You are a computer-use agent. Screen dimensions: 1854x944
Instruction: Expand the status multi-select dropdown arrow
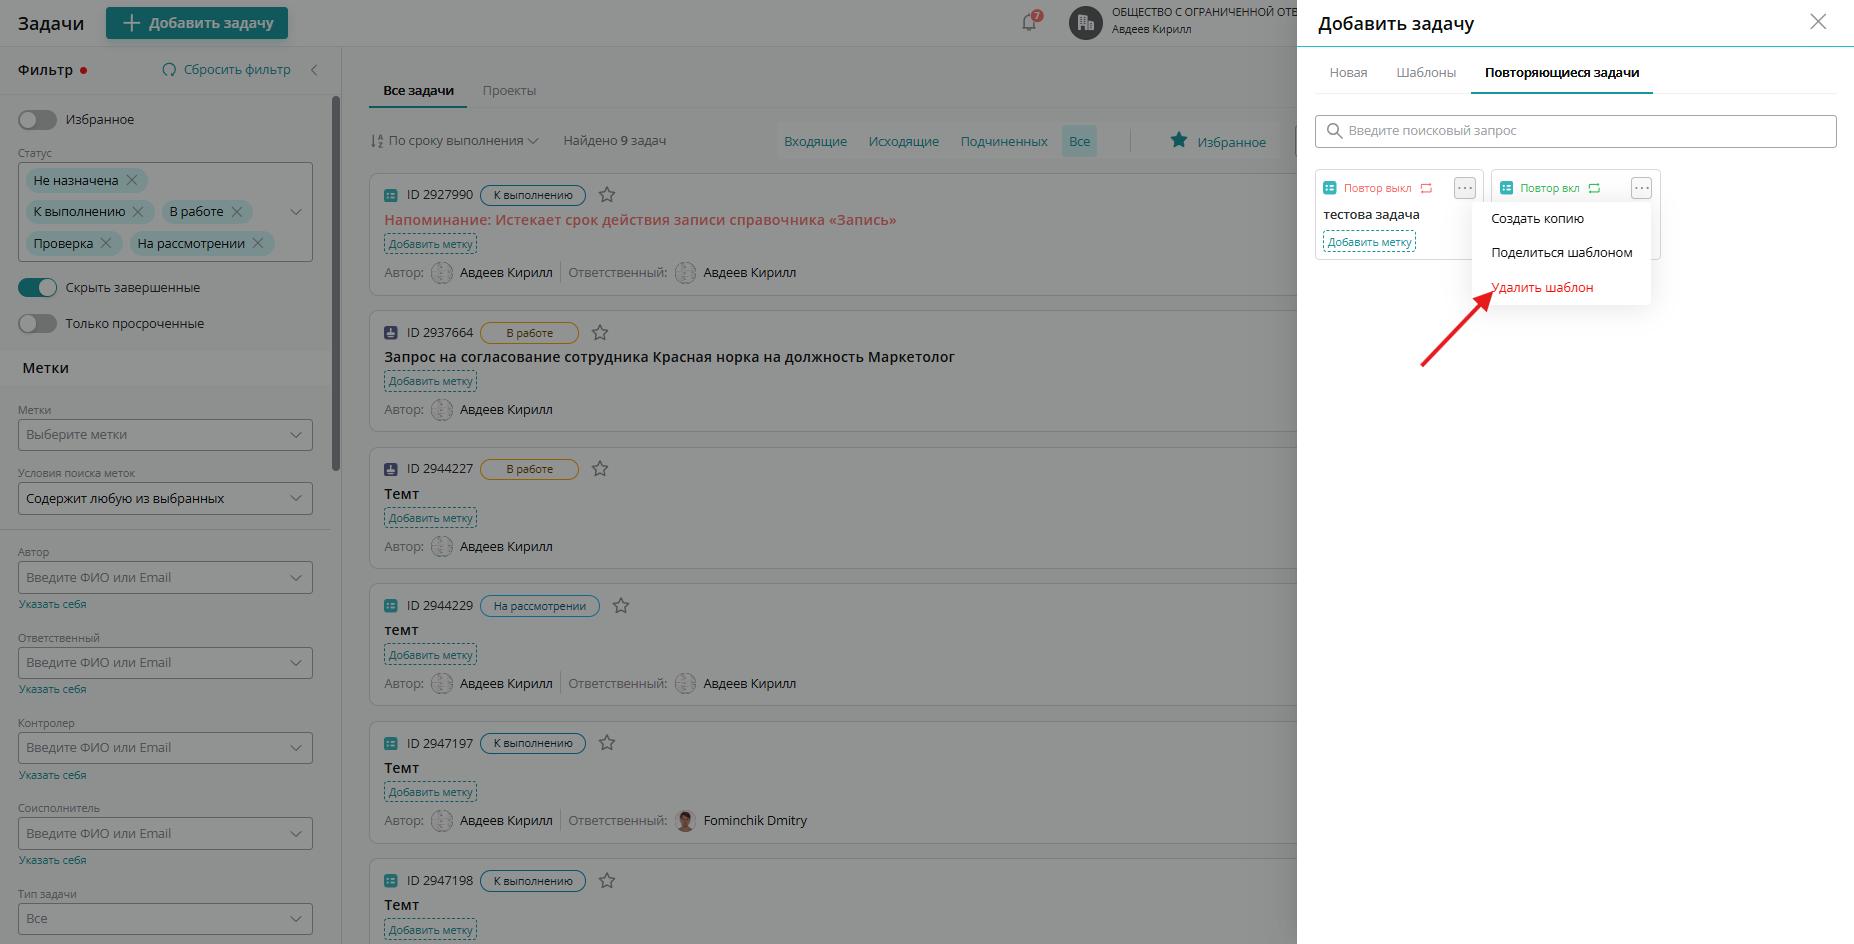click(296, 212)
